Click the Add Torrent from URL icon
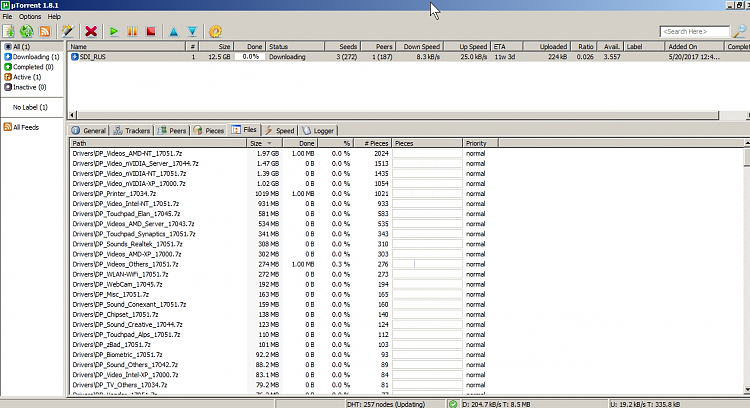The height and width of the screenshot is (408, 750). (27, 32)
